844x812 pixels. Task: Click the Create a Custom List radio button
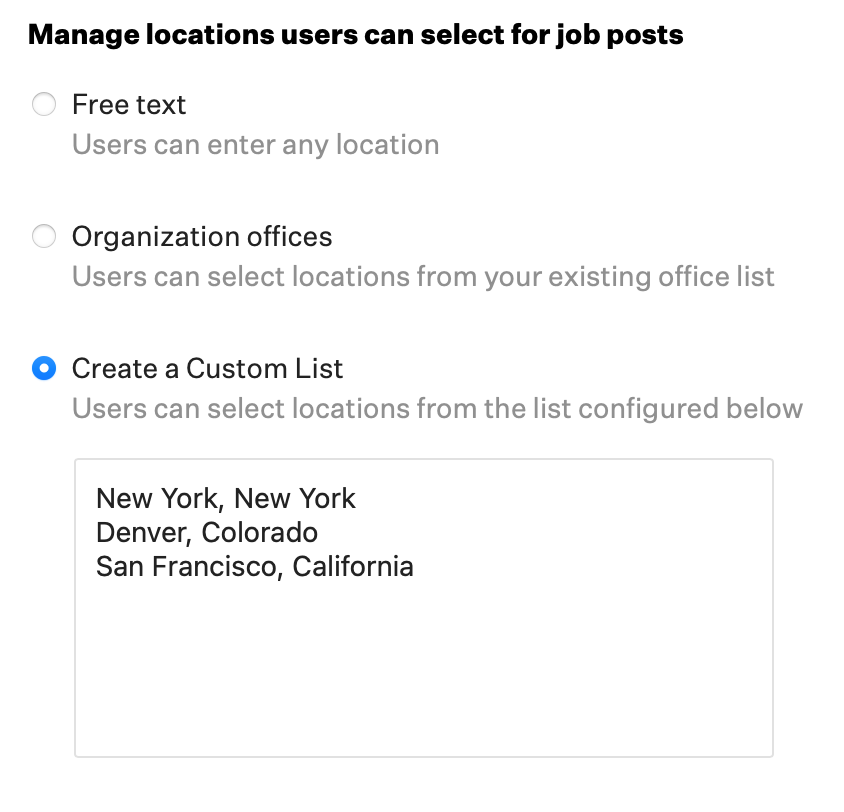coord(44,369)
